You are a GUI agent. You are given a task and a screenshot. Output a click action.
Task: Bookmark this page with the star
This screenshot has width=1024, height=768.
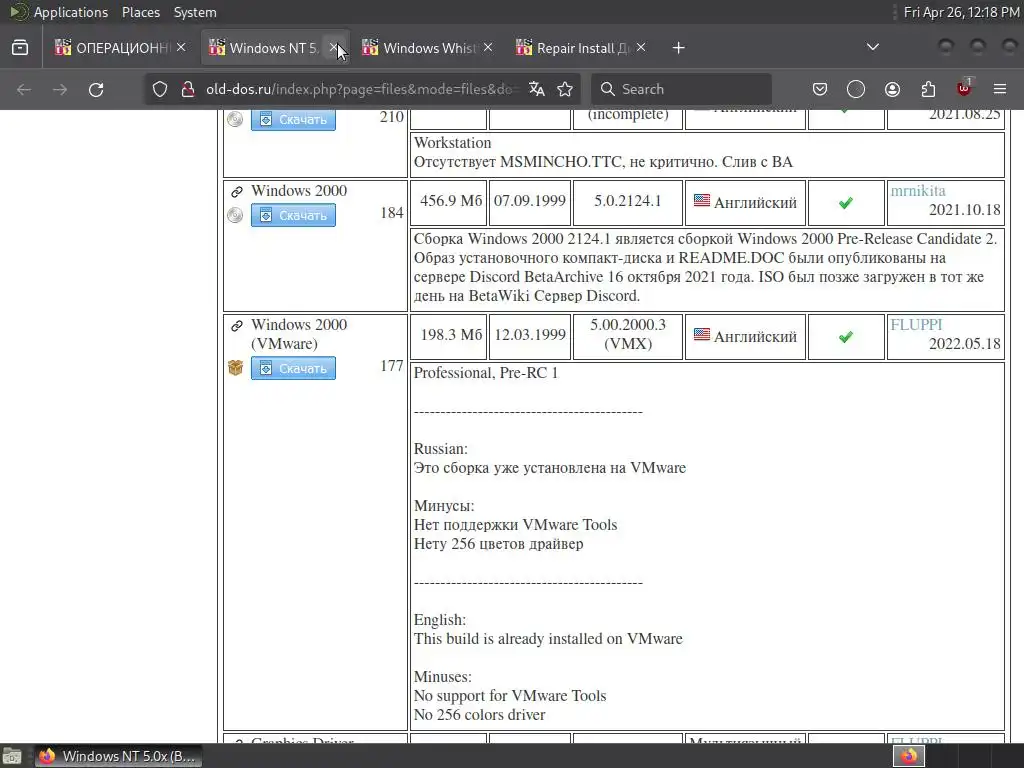point(566,89)
